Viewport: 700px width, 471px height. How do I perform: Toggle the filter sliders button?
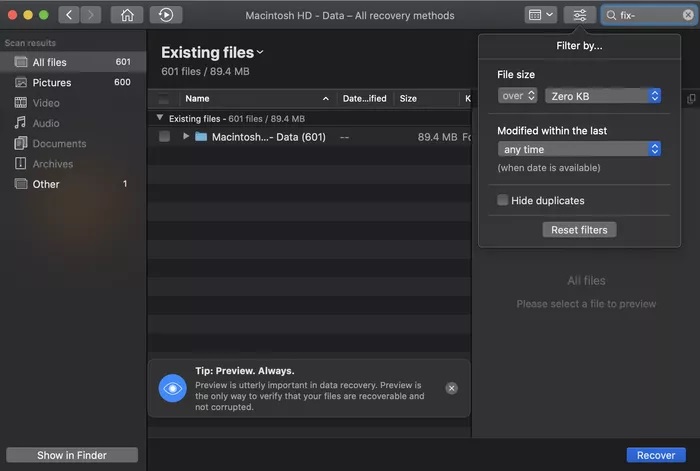point(579,15)
